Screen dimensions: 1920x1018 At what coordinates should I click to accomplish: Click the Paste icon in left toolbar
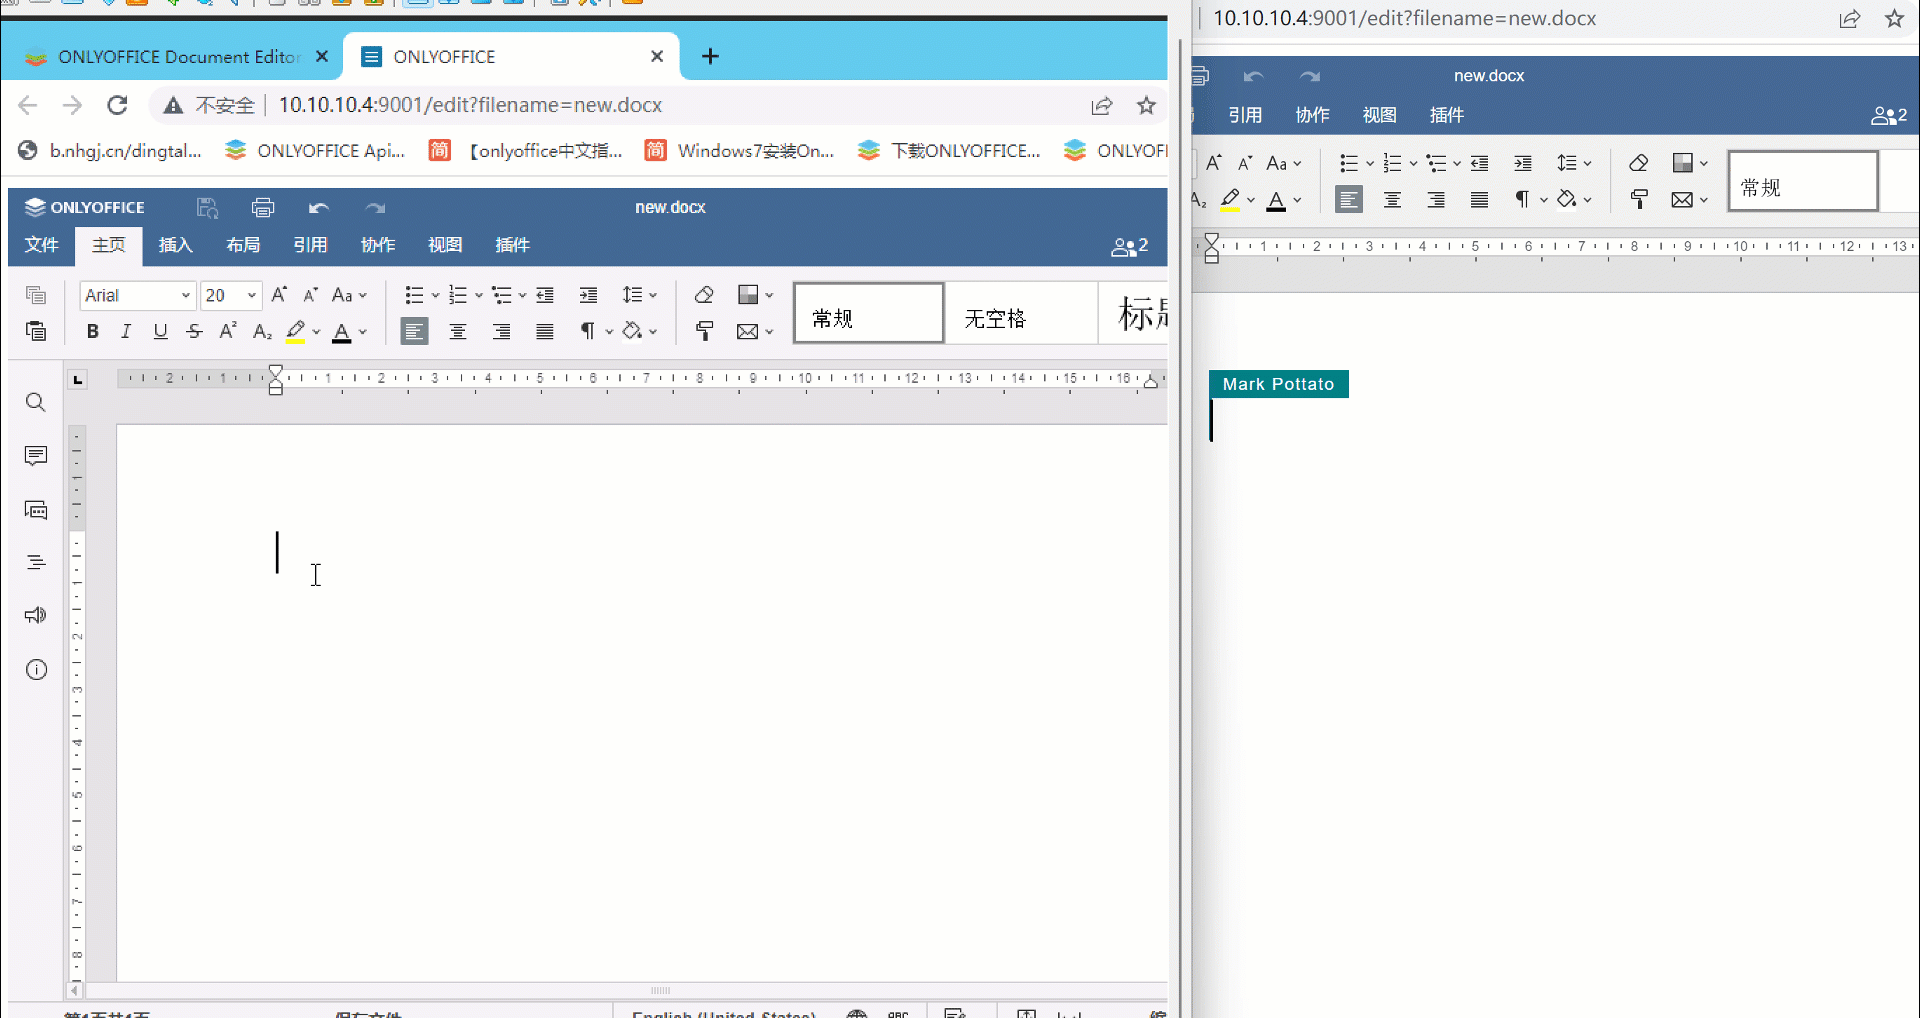36,331
